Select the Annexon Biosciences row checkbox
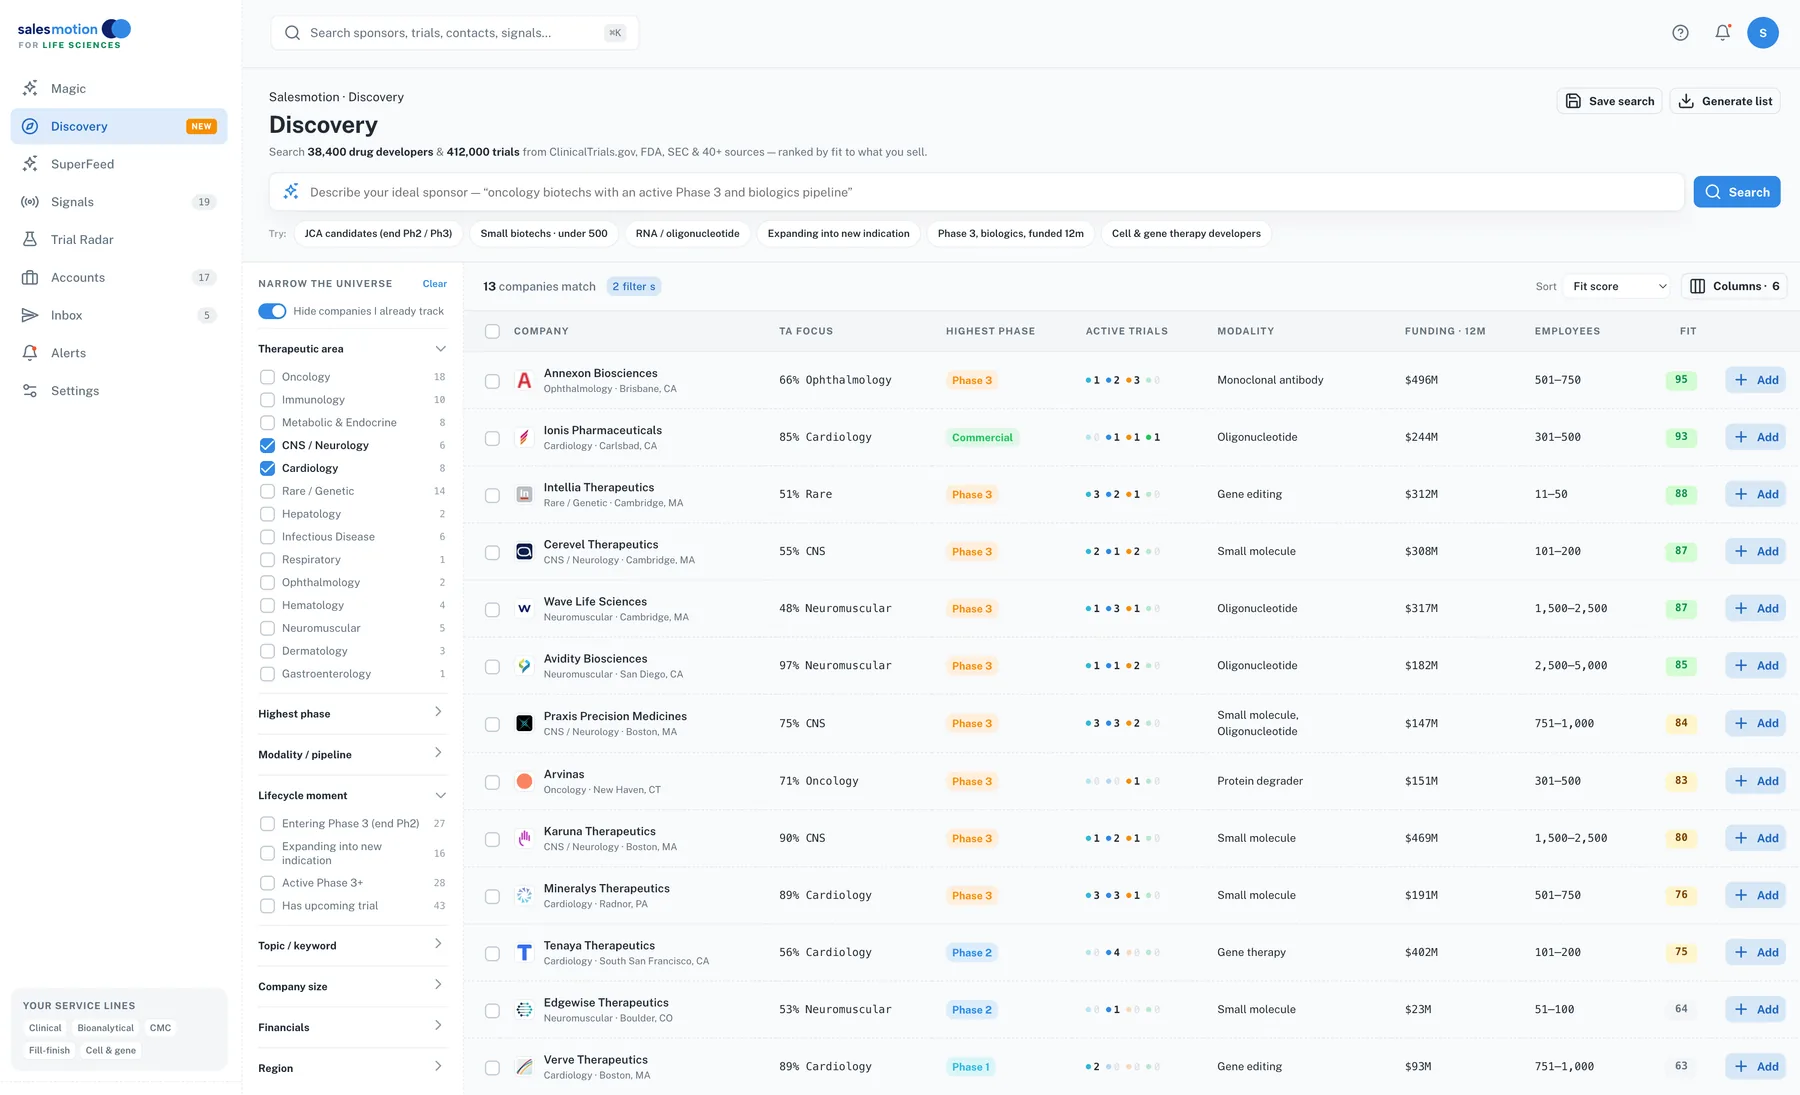Viewport: 1800px width, 1095px height. pos(492,381)
